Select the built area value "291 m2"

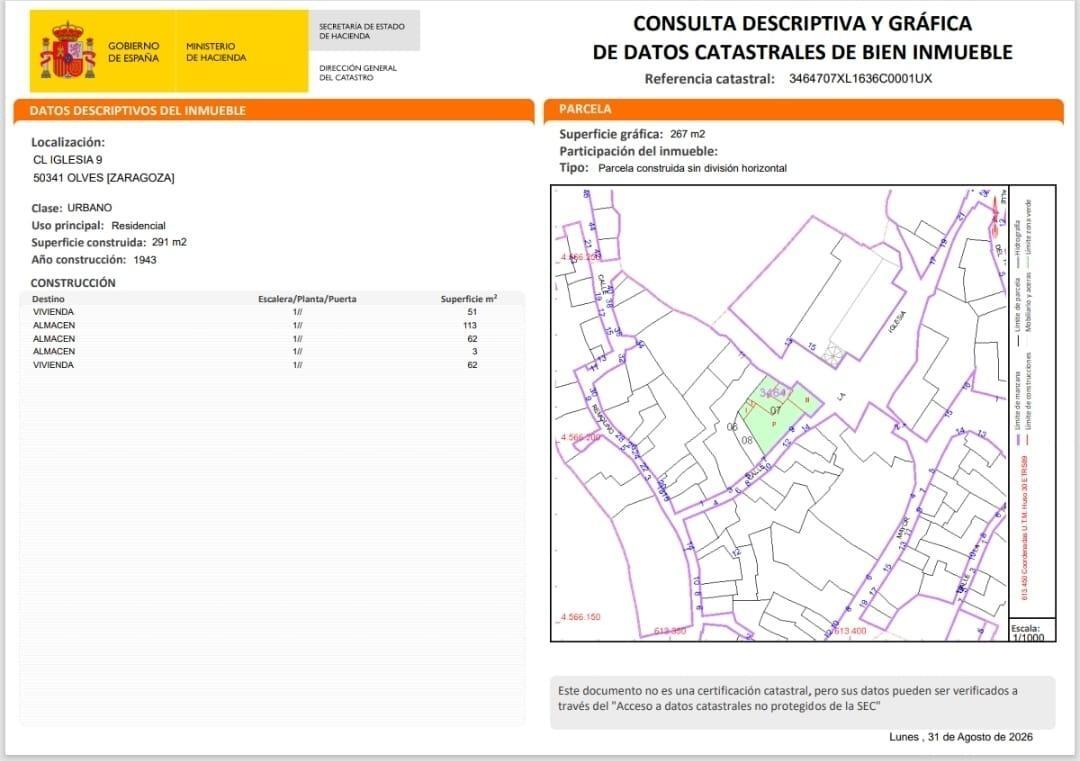pyautogui.click(x=169, y=242)
